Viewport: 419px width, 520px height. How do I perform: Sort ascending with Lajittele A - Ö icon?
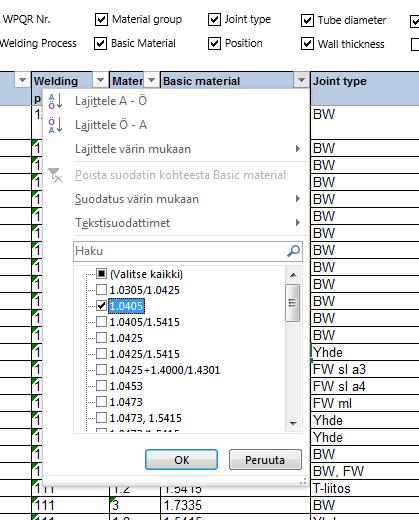55,101
